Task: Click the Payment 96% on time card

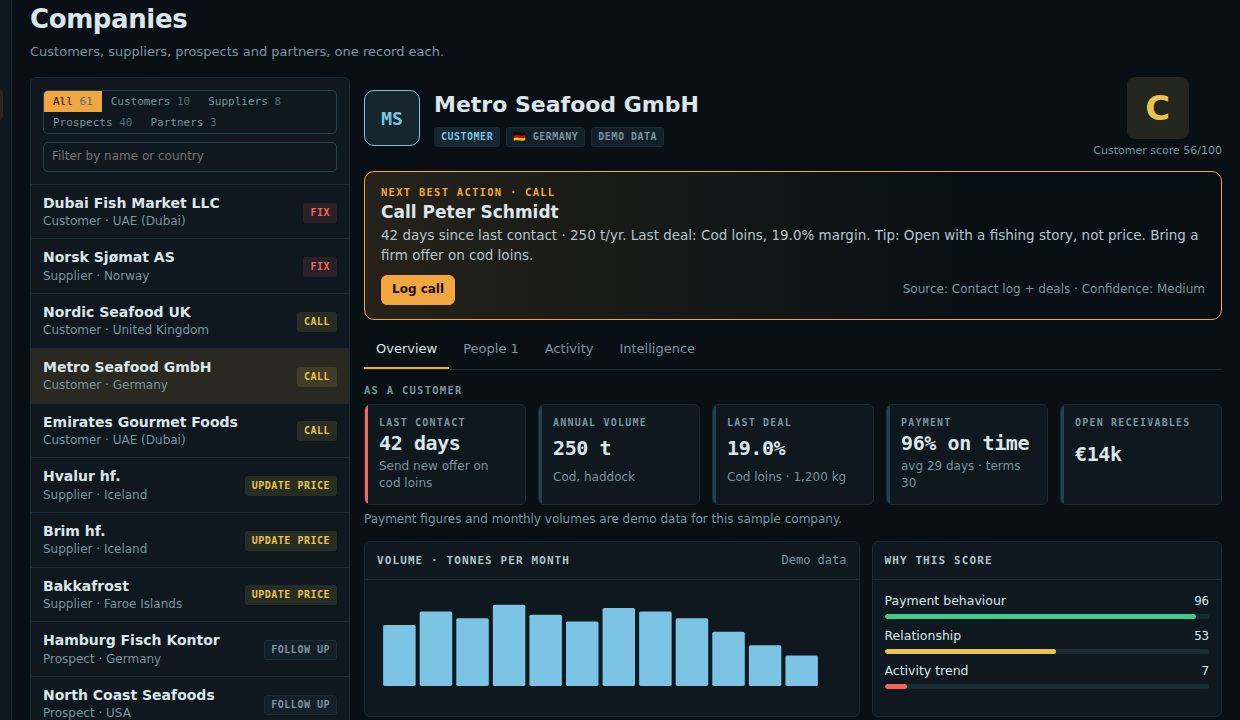Action: click(967, 454)
